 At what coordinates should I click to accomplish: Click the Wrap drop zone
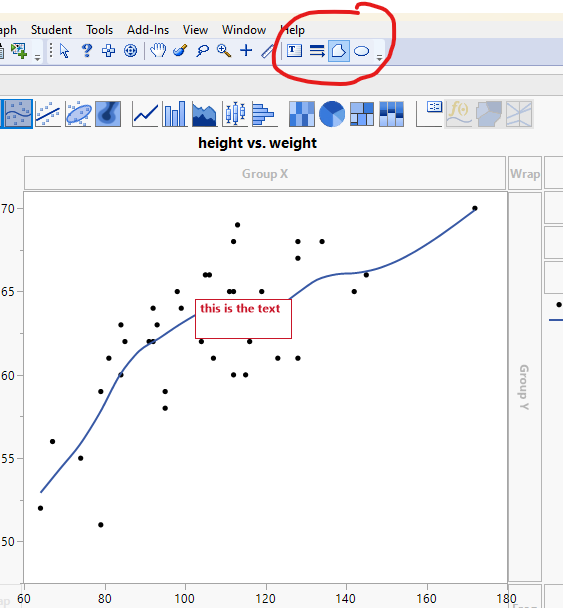tap(525, 173)
